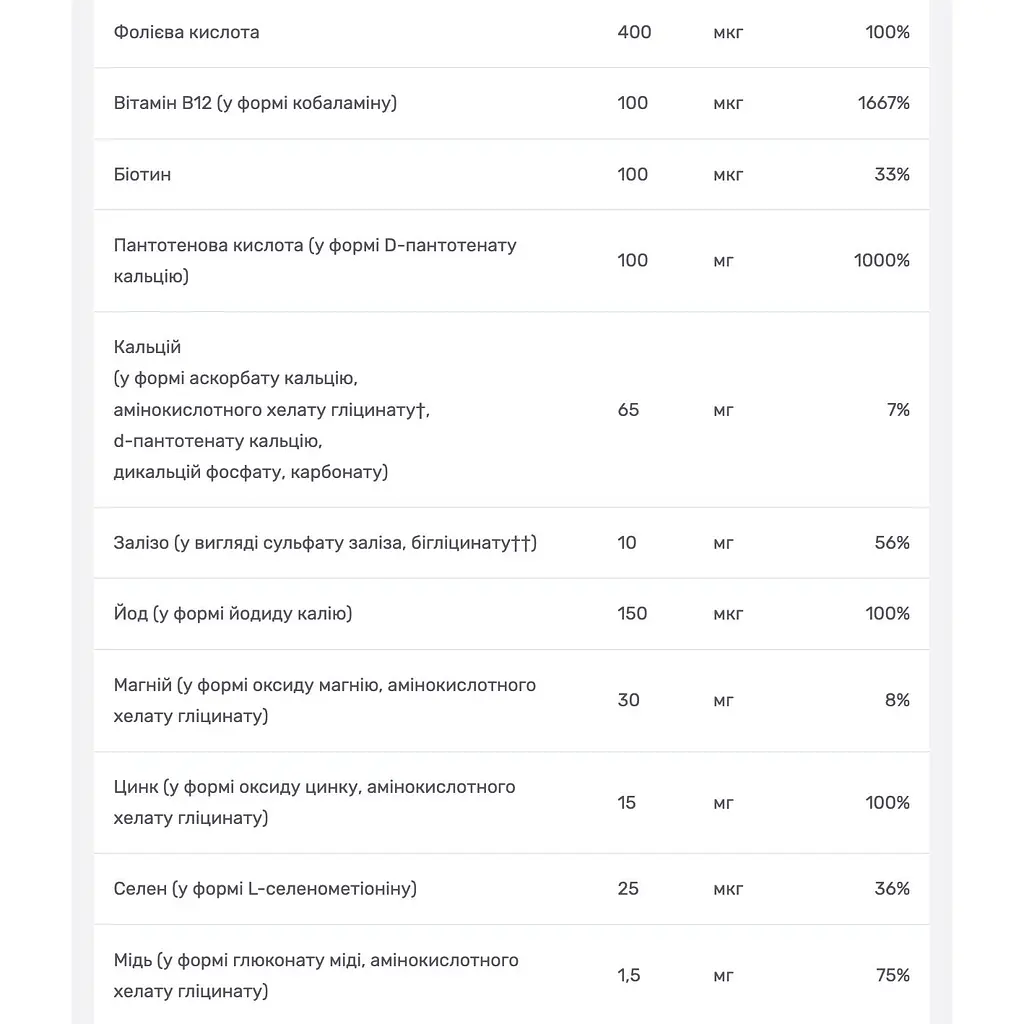Select the мкг unit in the selenium row
Viewport: 1024px width, 1024px height.
[728, 889]
